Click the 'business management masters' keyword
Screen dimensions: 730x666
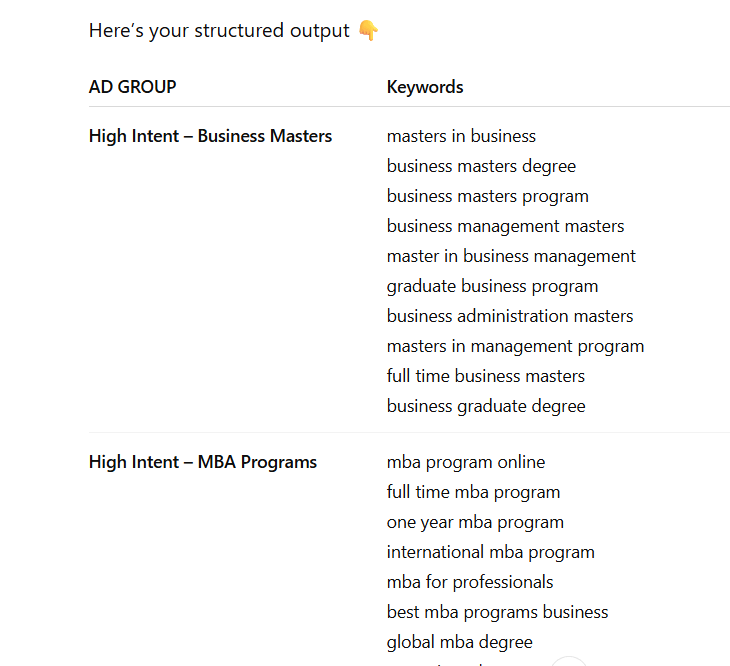coord(505,226)
